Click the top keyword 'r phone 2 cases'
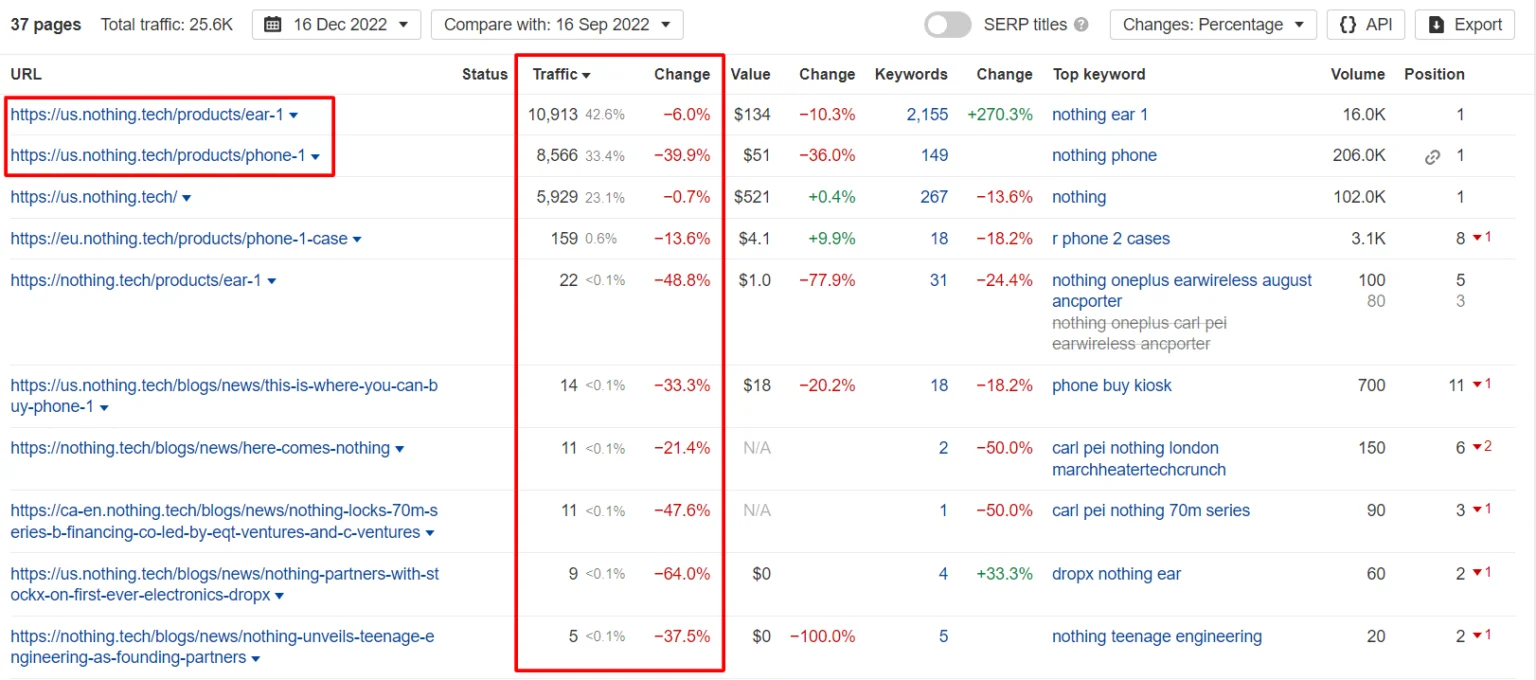Viewport: 1536px width, 680px height. [x=1111, y=238]
